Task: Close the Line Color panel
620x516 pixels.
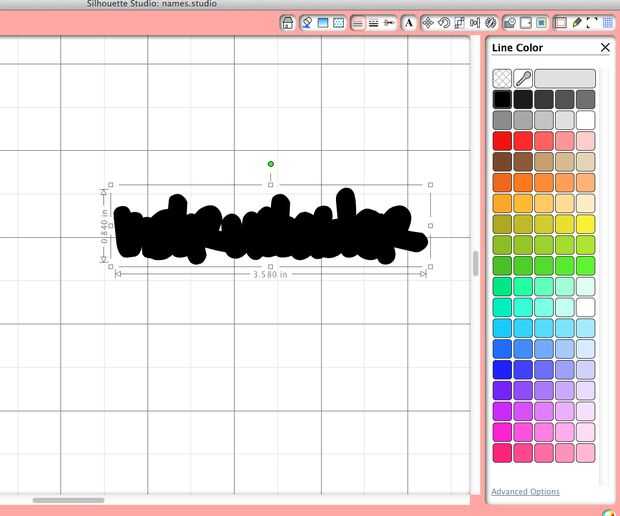Action: [605, 47]
